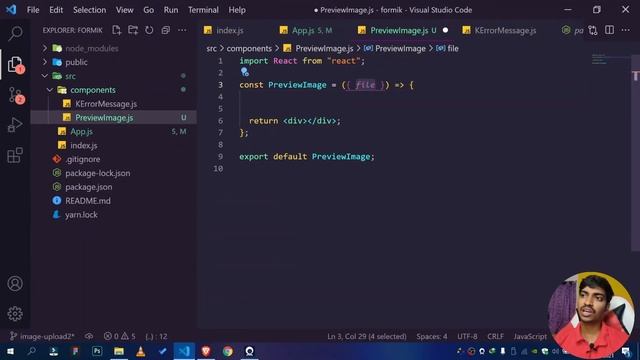Create a new folder in Explorer
Viewport: 640px width, 360px height.
coord(133,30)
